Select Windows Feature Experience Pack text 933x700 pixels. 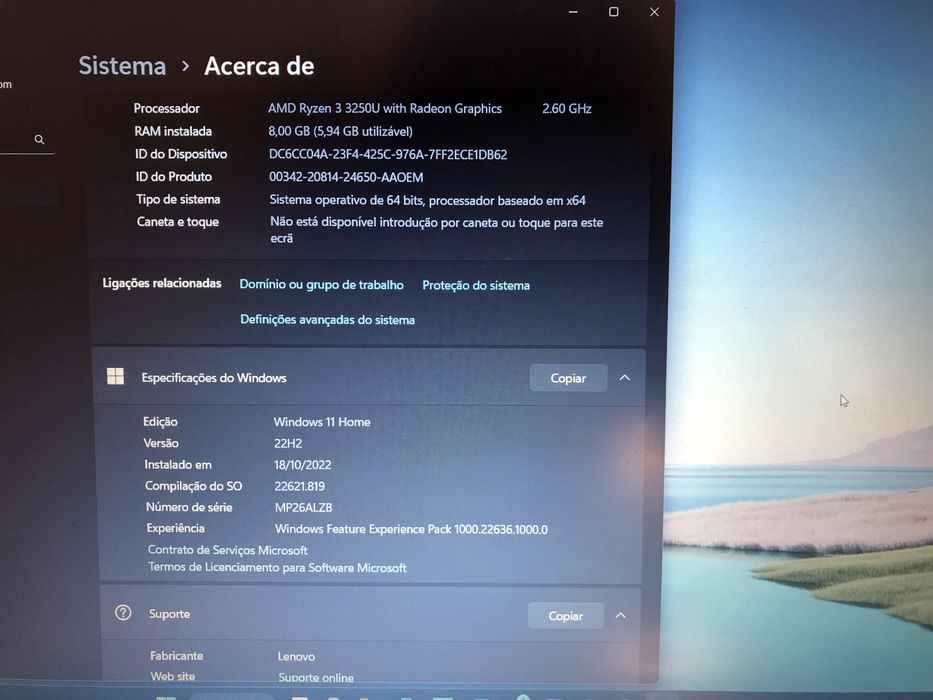pos(411,529)
